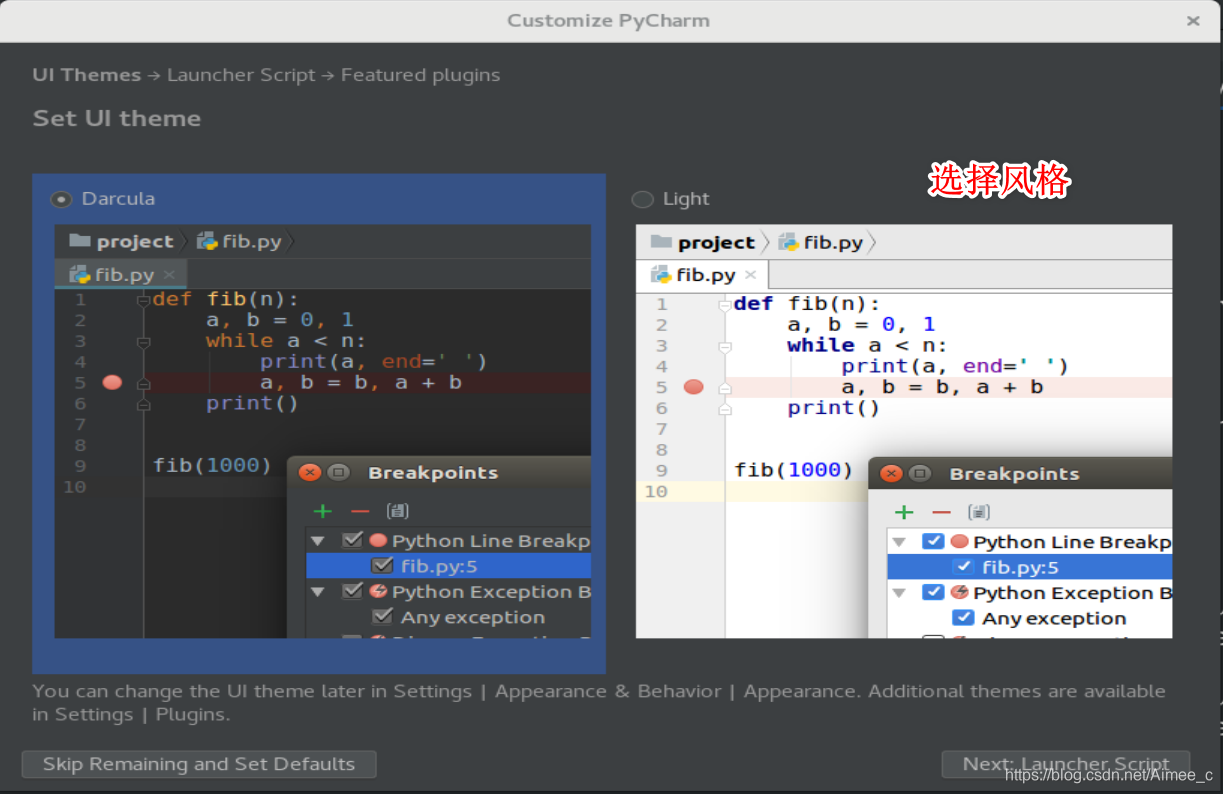Click project folder icon in Darcula preview

click(x=80, y=241)
